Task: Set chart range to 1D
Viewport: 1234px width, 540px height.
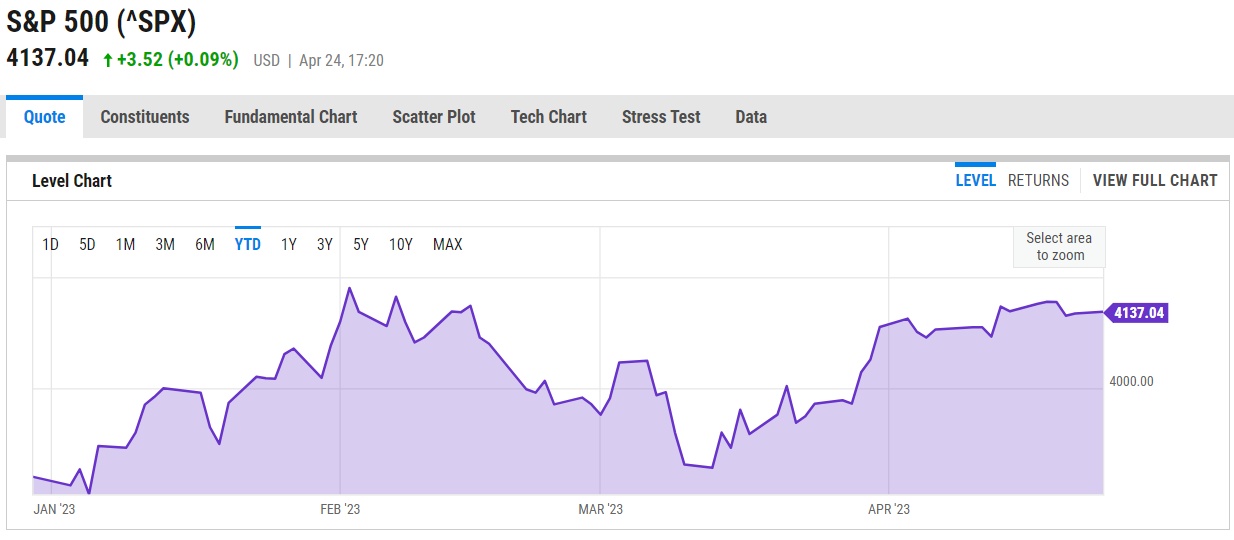Action: [50, 244]
